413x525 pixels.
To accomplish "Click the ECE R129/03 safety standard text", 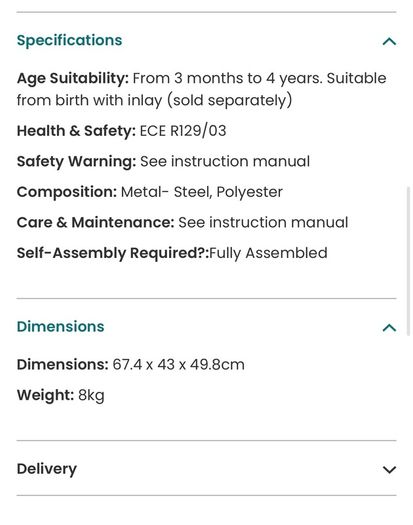I will click(183, 131).
